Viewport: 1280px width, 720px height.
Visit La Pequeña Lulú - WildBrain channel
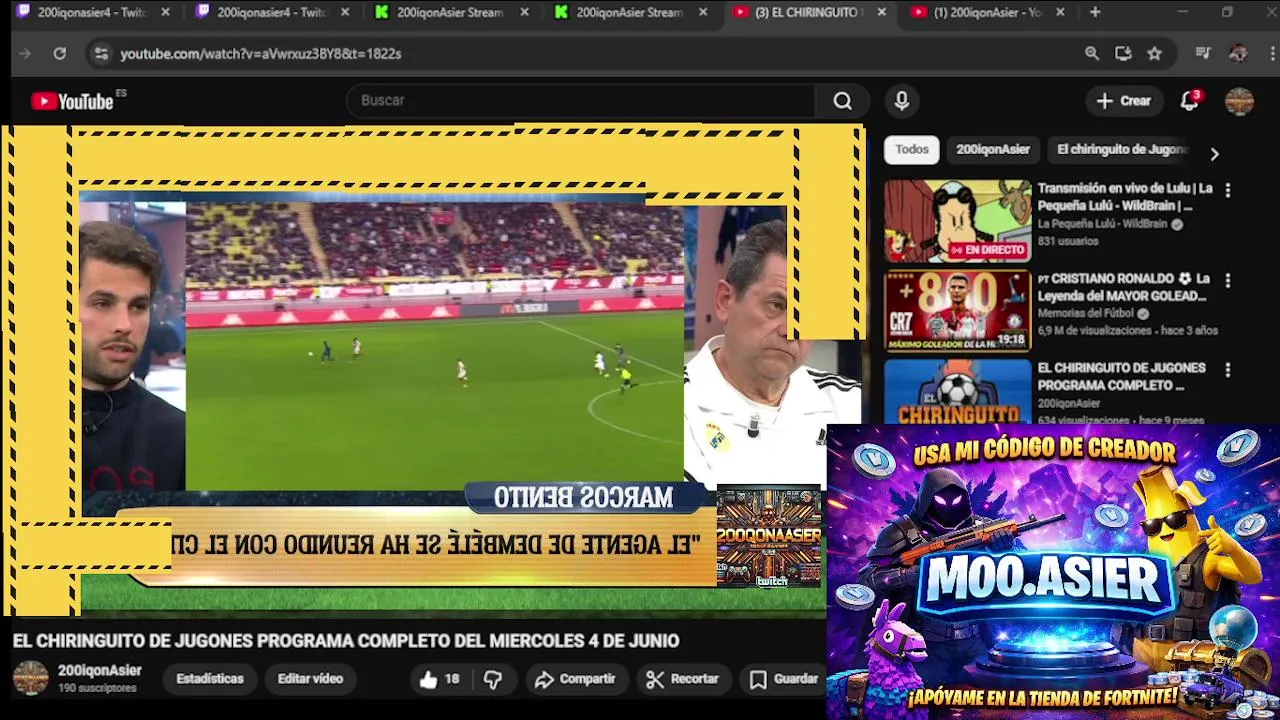(x=1102, y=225)
